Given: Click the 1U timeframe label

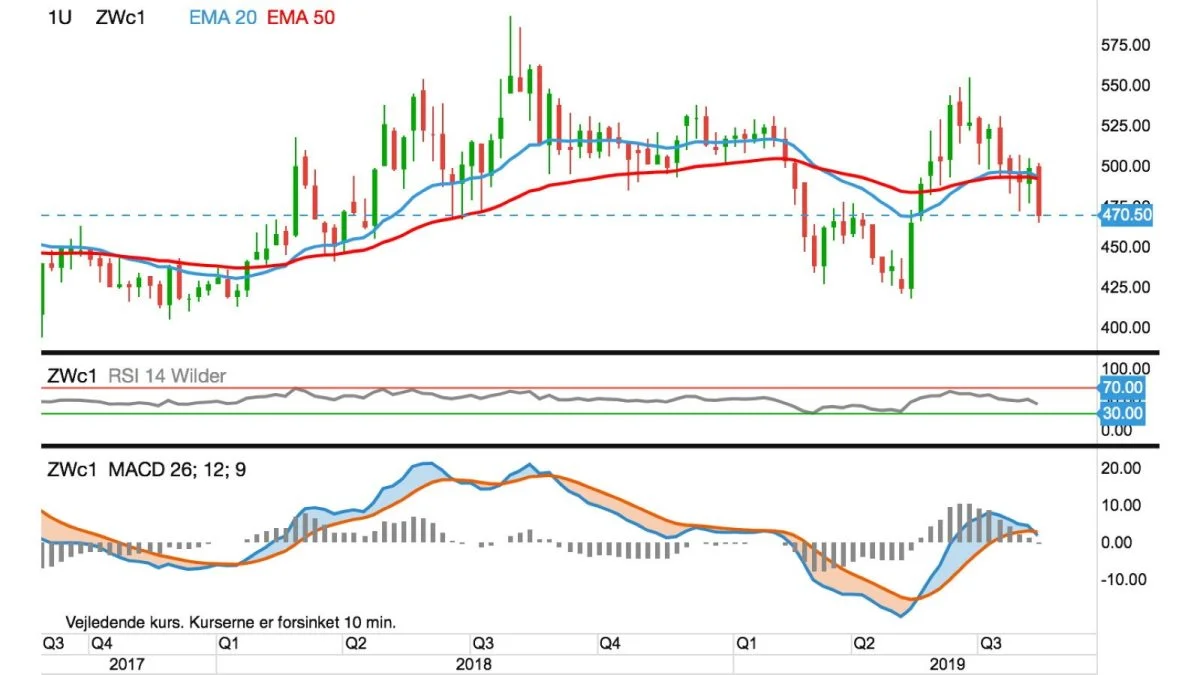Looking at the screenshot, I should click(x=58, y=17).
